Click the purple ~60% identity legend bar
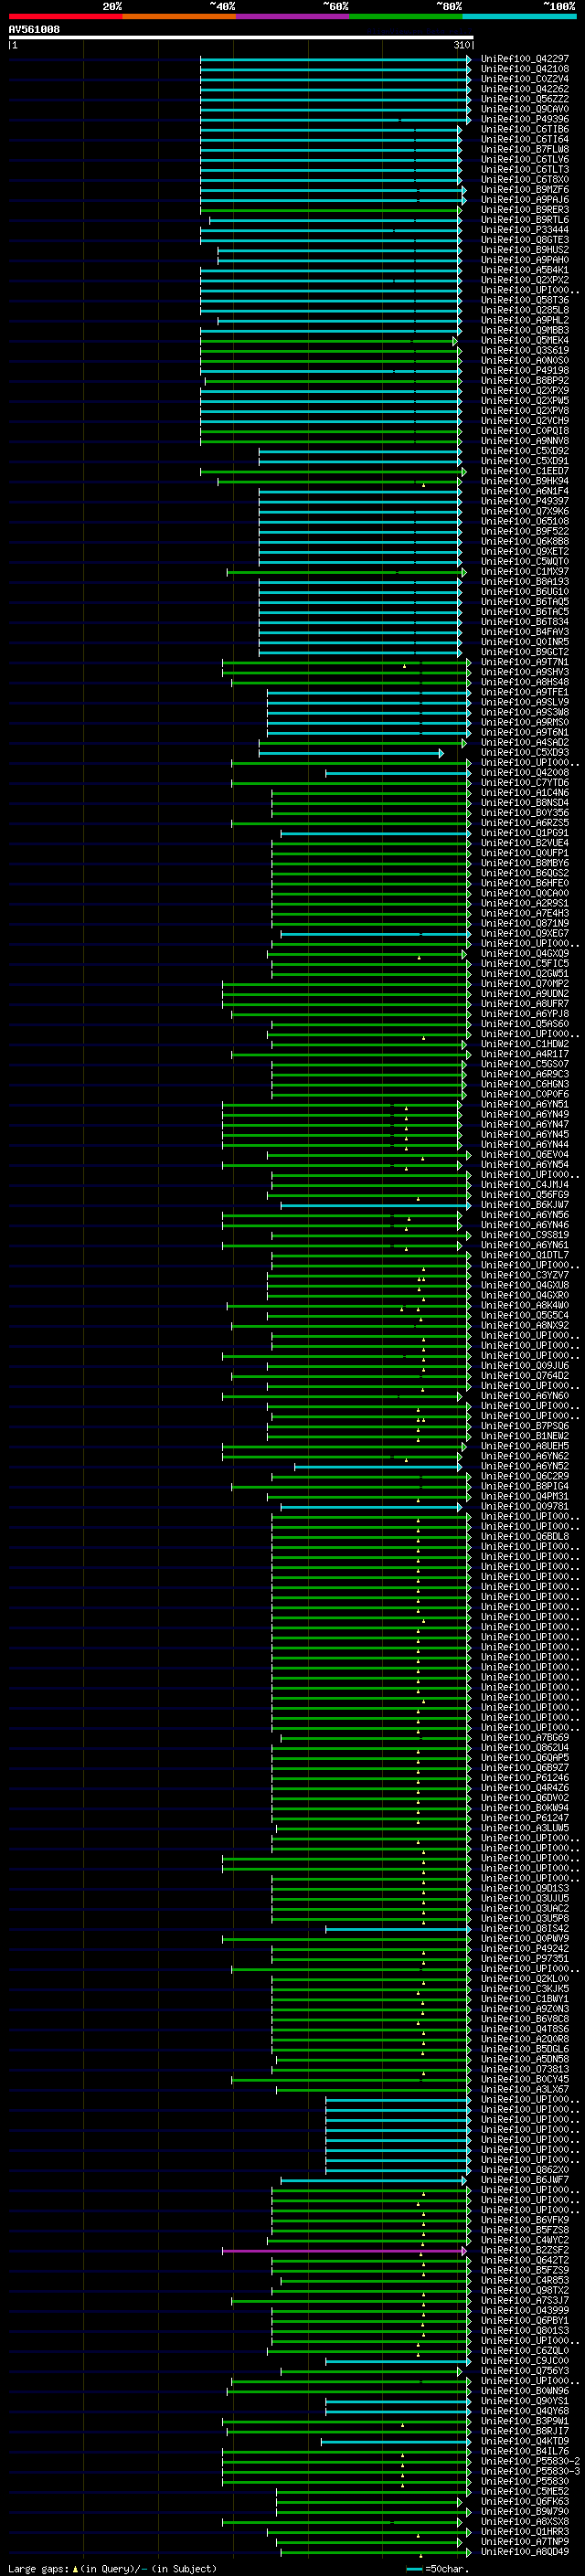This screenshot has width=585, height=2576. click(x=292, y=16)
